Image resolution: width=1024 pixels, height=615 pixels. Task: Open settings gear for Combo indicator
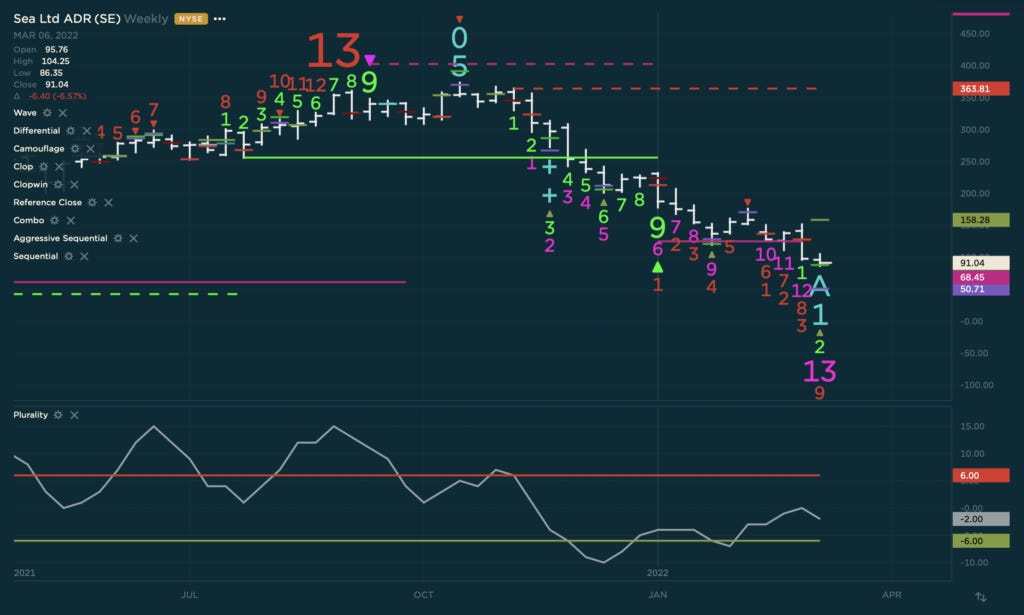tap(54, 221)
